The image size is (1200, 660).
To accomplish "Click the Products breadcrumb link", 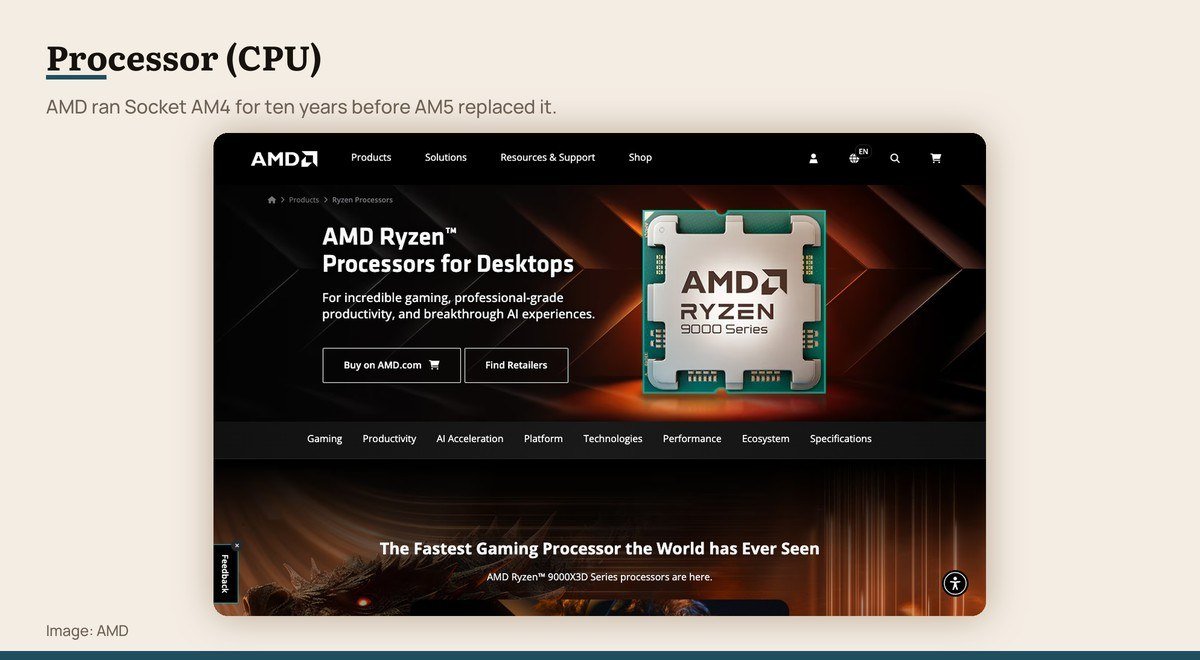I will click(304, 200).
